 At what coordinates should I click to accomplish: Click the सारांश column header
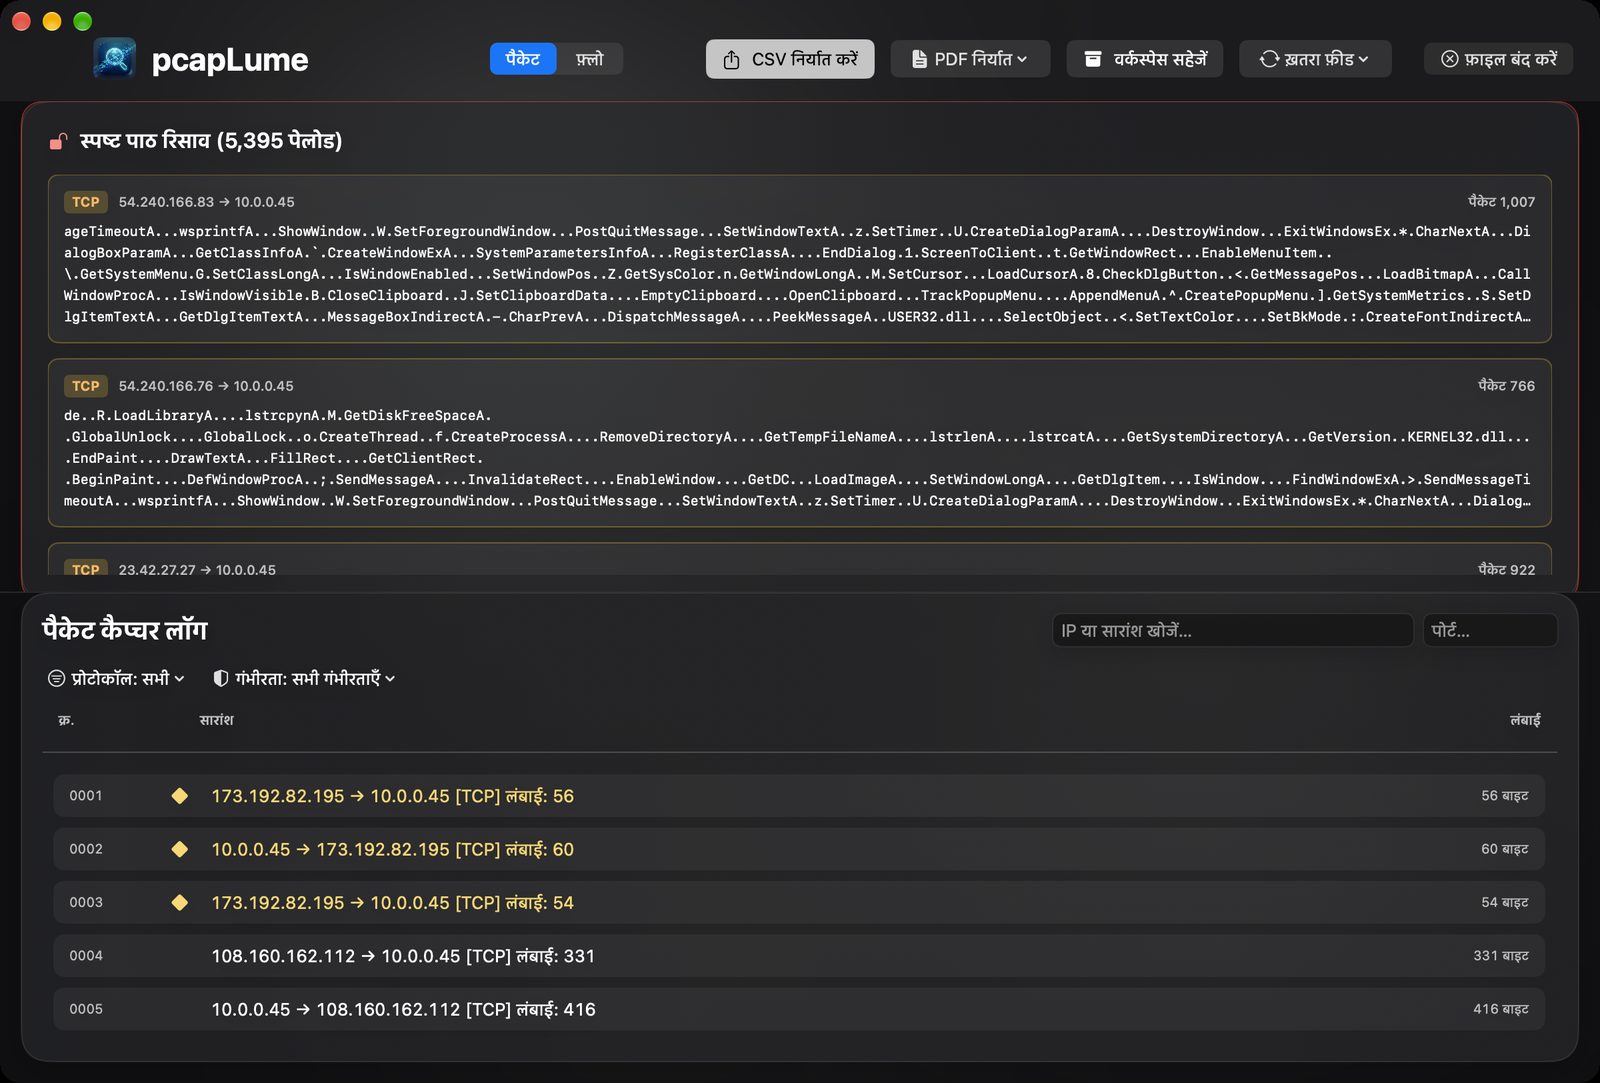[216, 720]
